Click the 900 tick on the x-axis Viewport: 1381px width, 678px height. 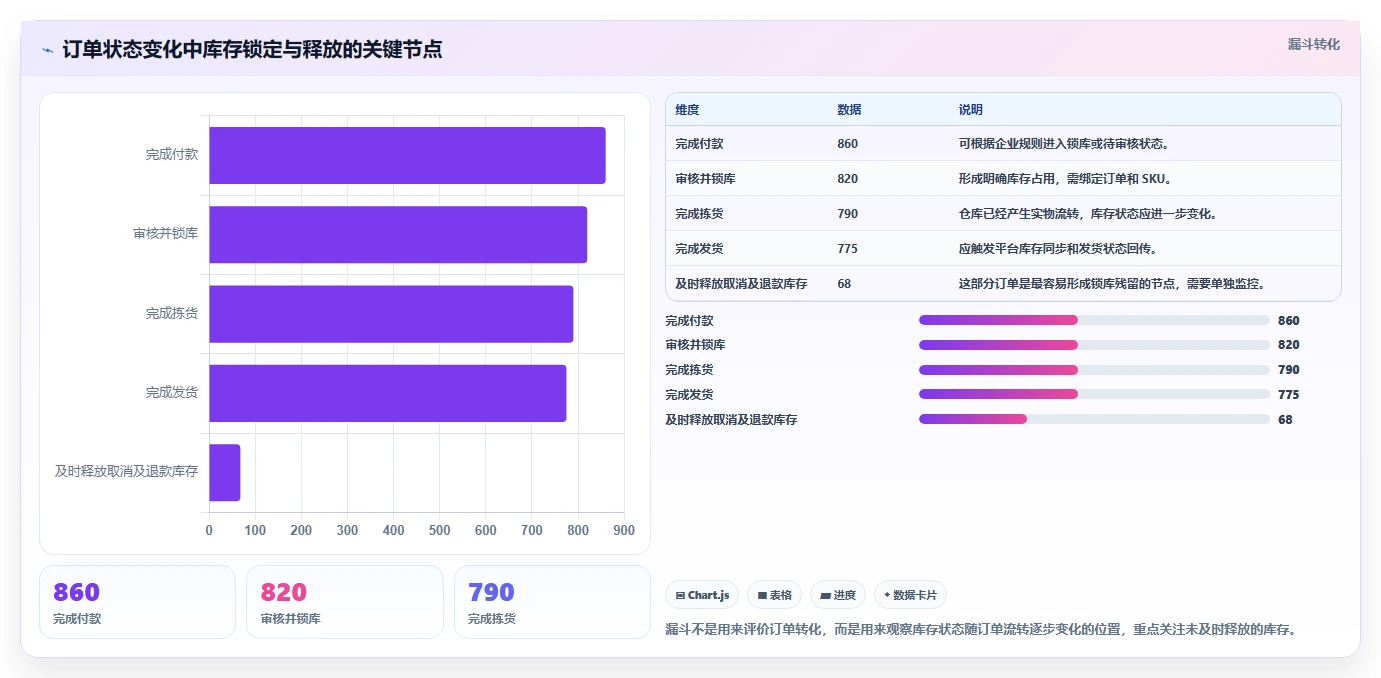624,531
